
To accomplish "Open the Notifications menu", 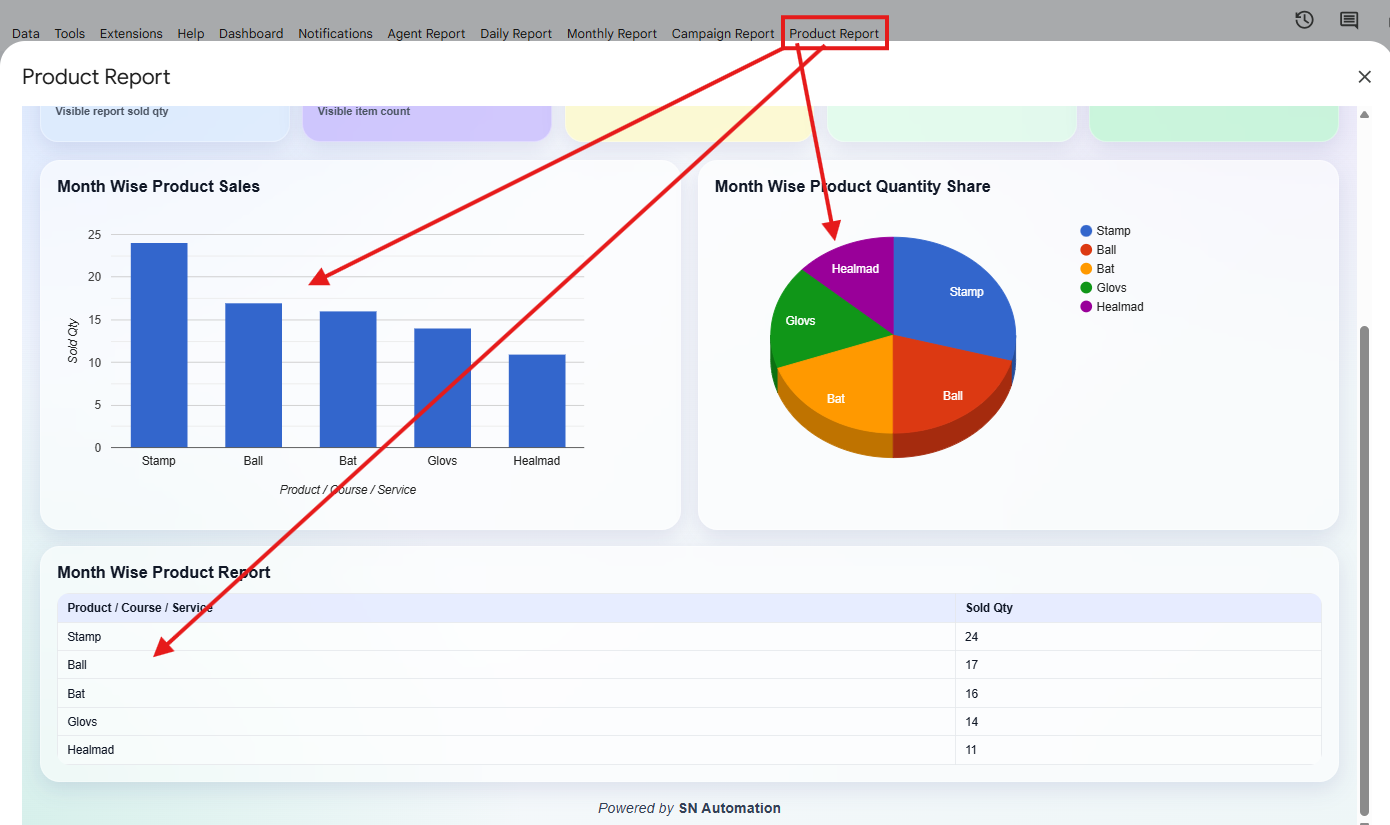I will point(335,33).
